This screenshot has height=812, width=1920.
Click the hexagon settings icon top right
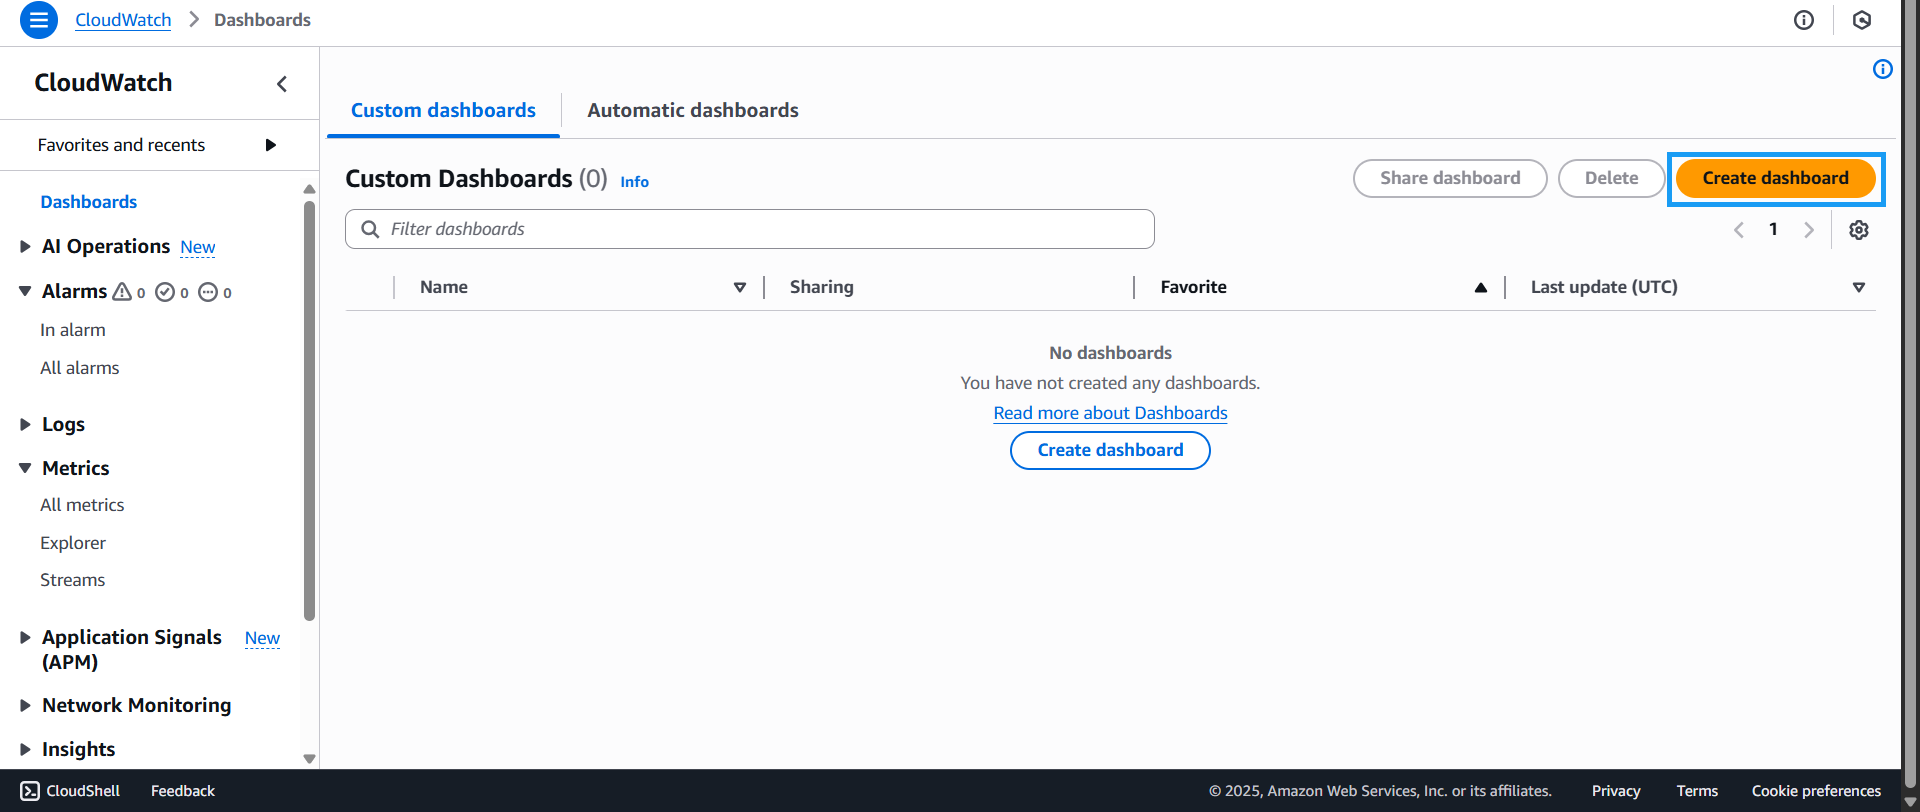click(1861, 20)
